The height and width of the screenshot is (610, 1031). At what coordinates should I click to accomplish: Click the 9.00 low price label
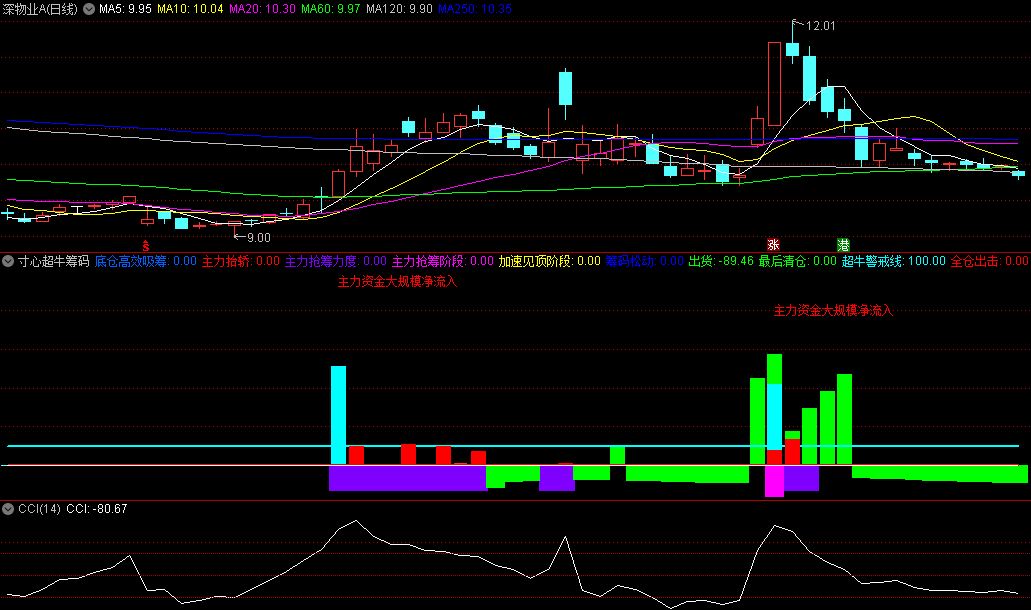258,237
